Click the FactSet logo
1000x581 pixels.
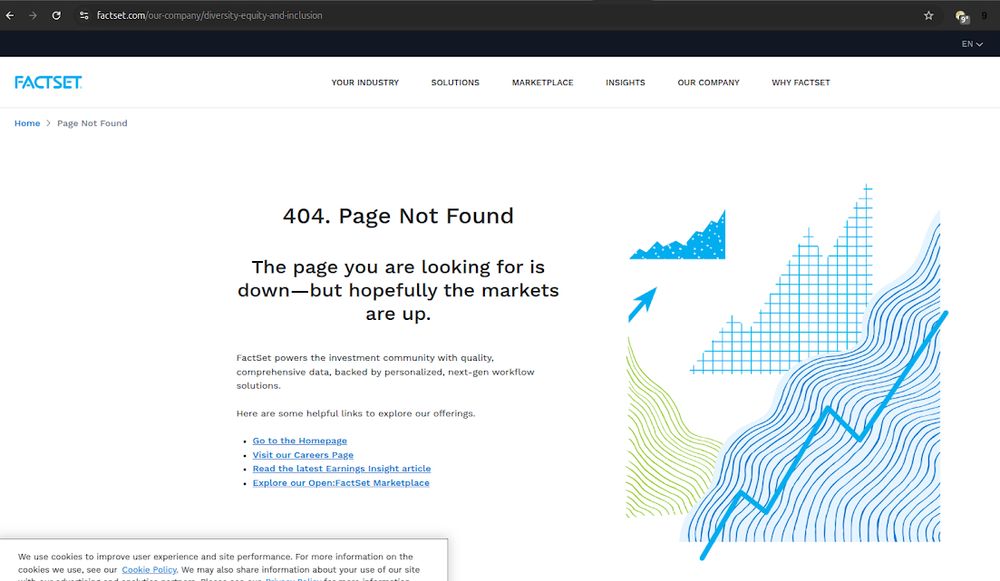tap(48, 82)
